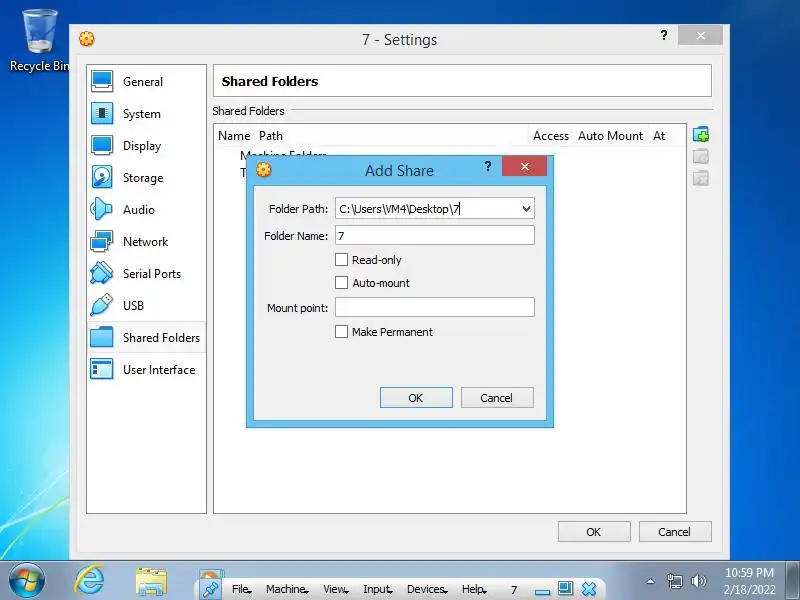This screenshot has height=600, width=800.
Task: Click Cancel in the Add Share dialog
Action: coord(497,397)
